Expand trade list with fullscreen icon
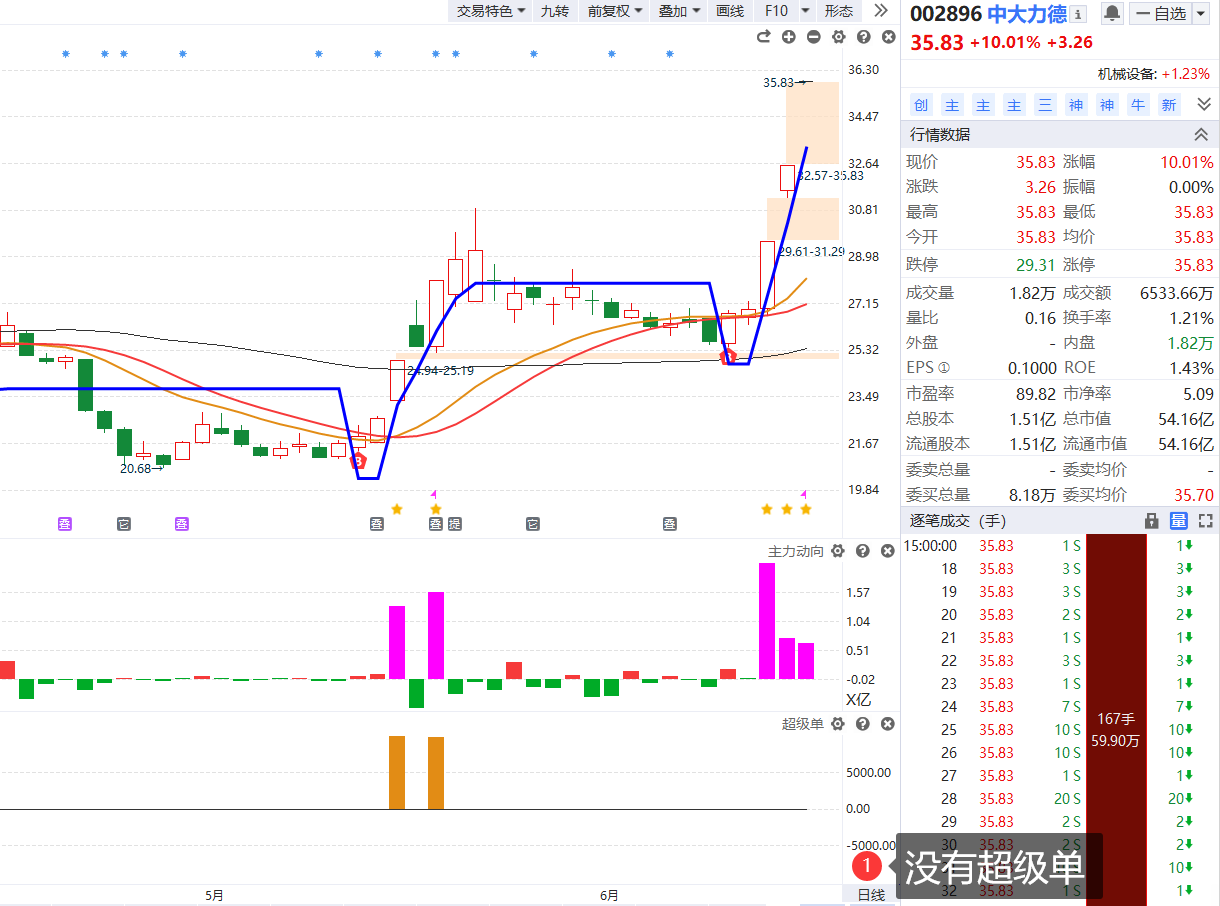Screen dimensions: 1220x906 pyautogui.click(x=1205, y=520)
